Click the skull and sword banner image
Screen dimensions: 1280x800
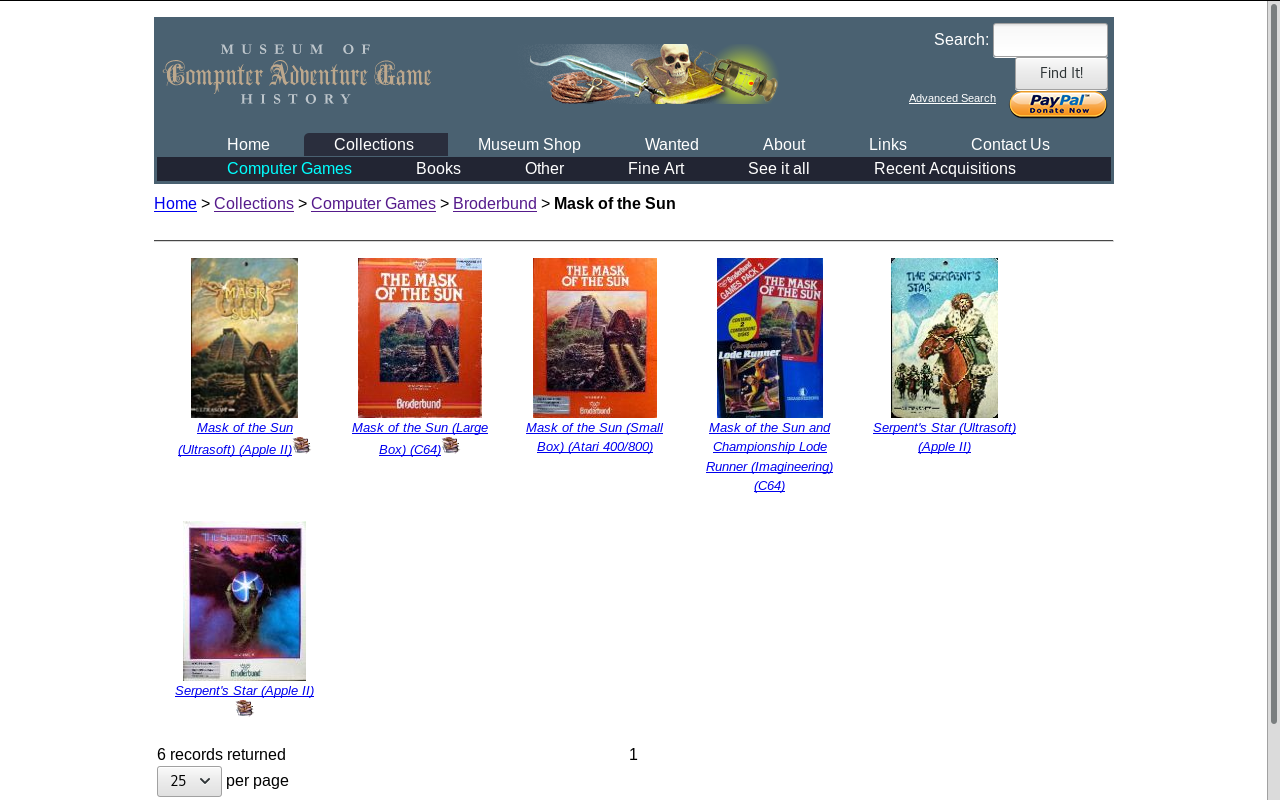[x=654, y=74]
